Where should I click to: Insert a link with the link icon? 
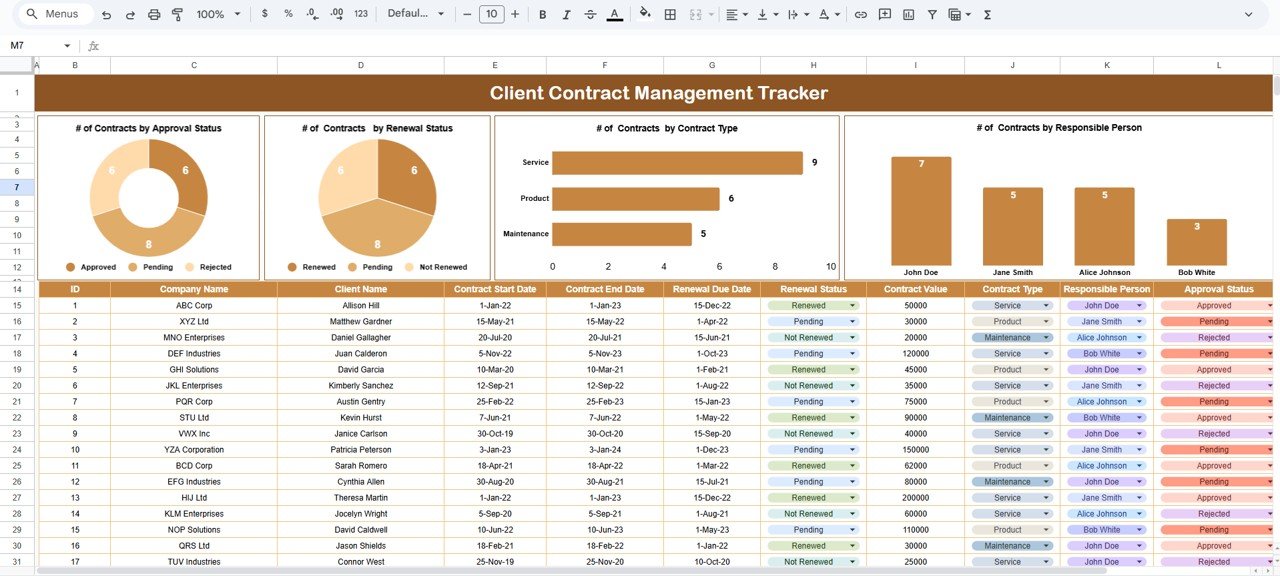[860, 14]
